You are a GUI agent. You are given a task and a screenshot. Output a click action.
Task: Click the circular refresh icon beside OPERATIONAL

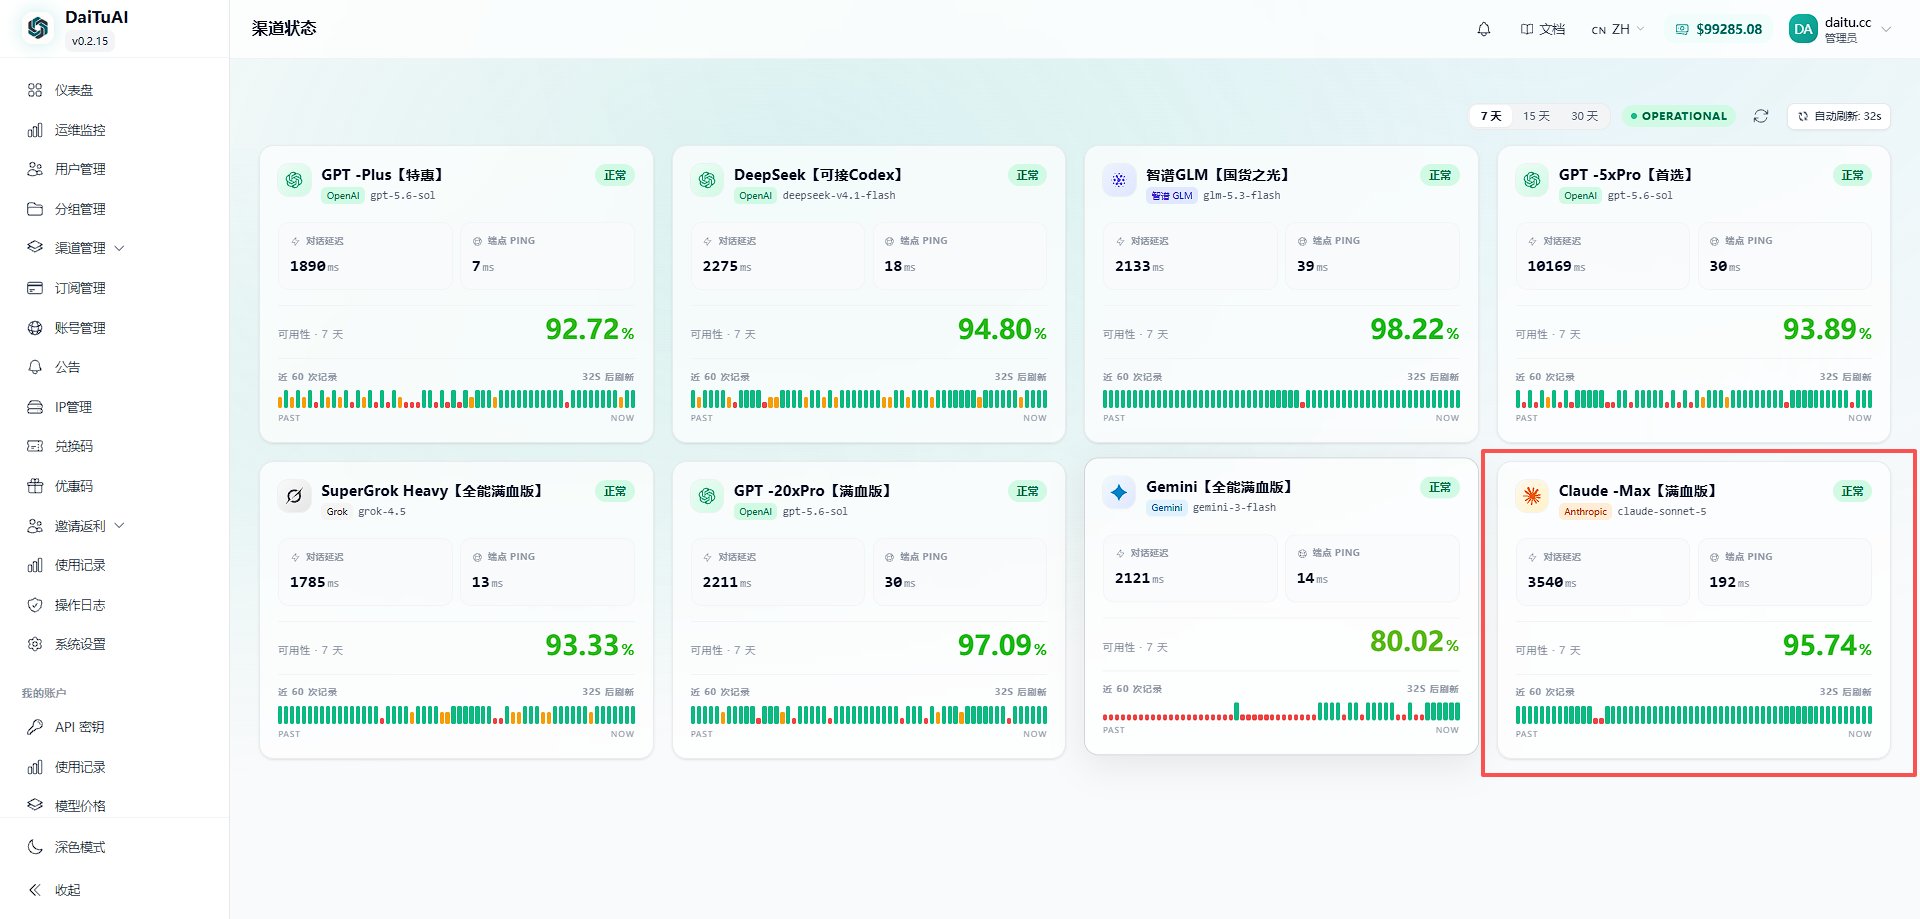[1761, 116]
